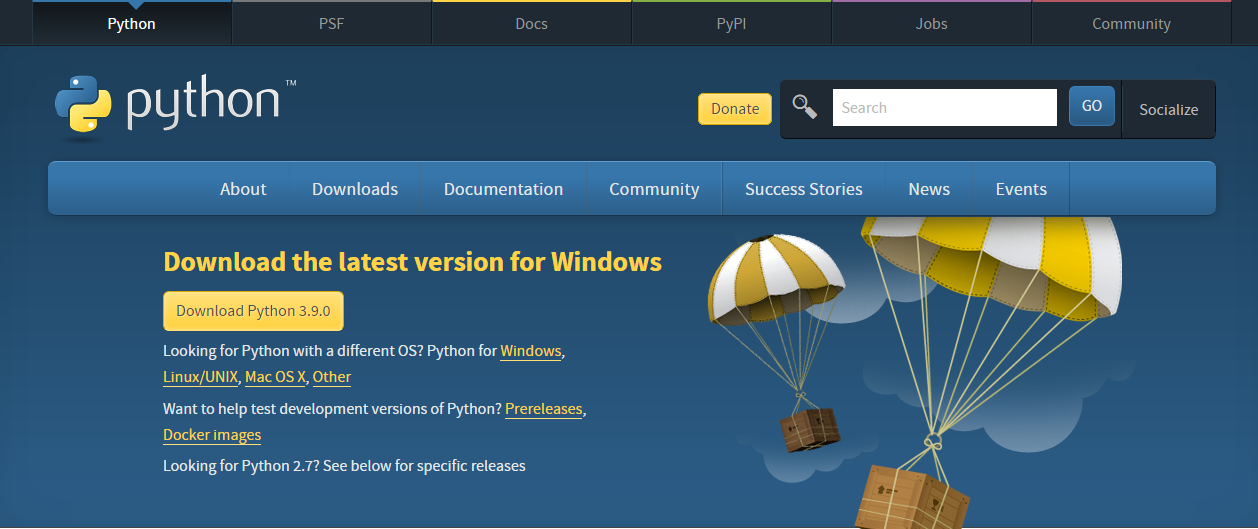Open the Events navigation menu

point(1021,189)
